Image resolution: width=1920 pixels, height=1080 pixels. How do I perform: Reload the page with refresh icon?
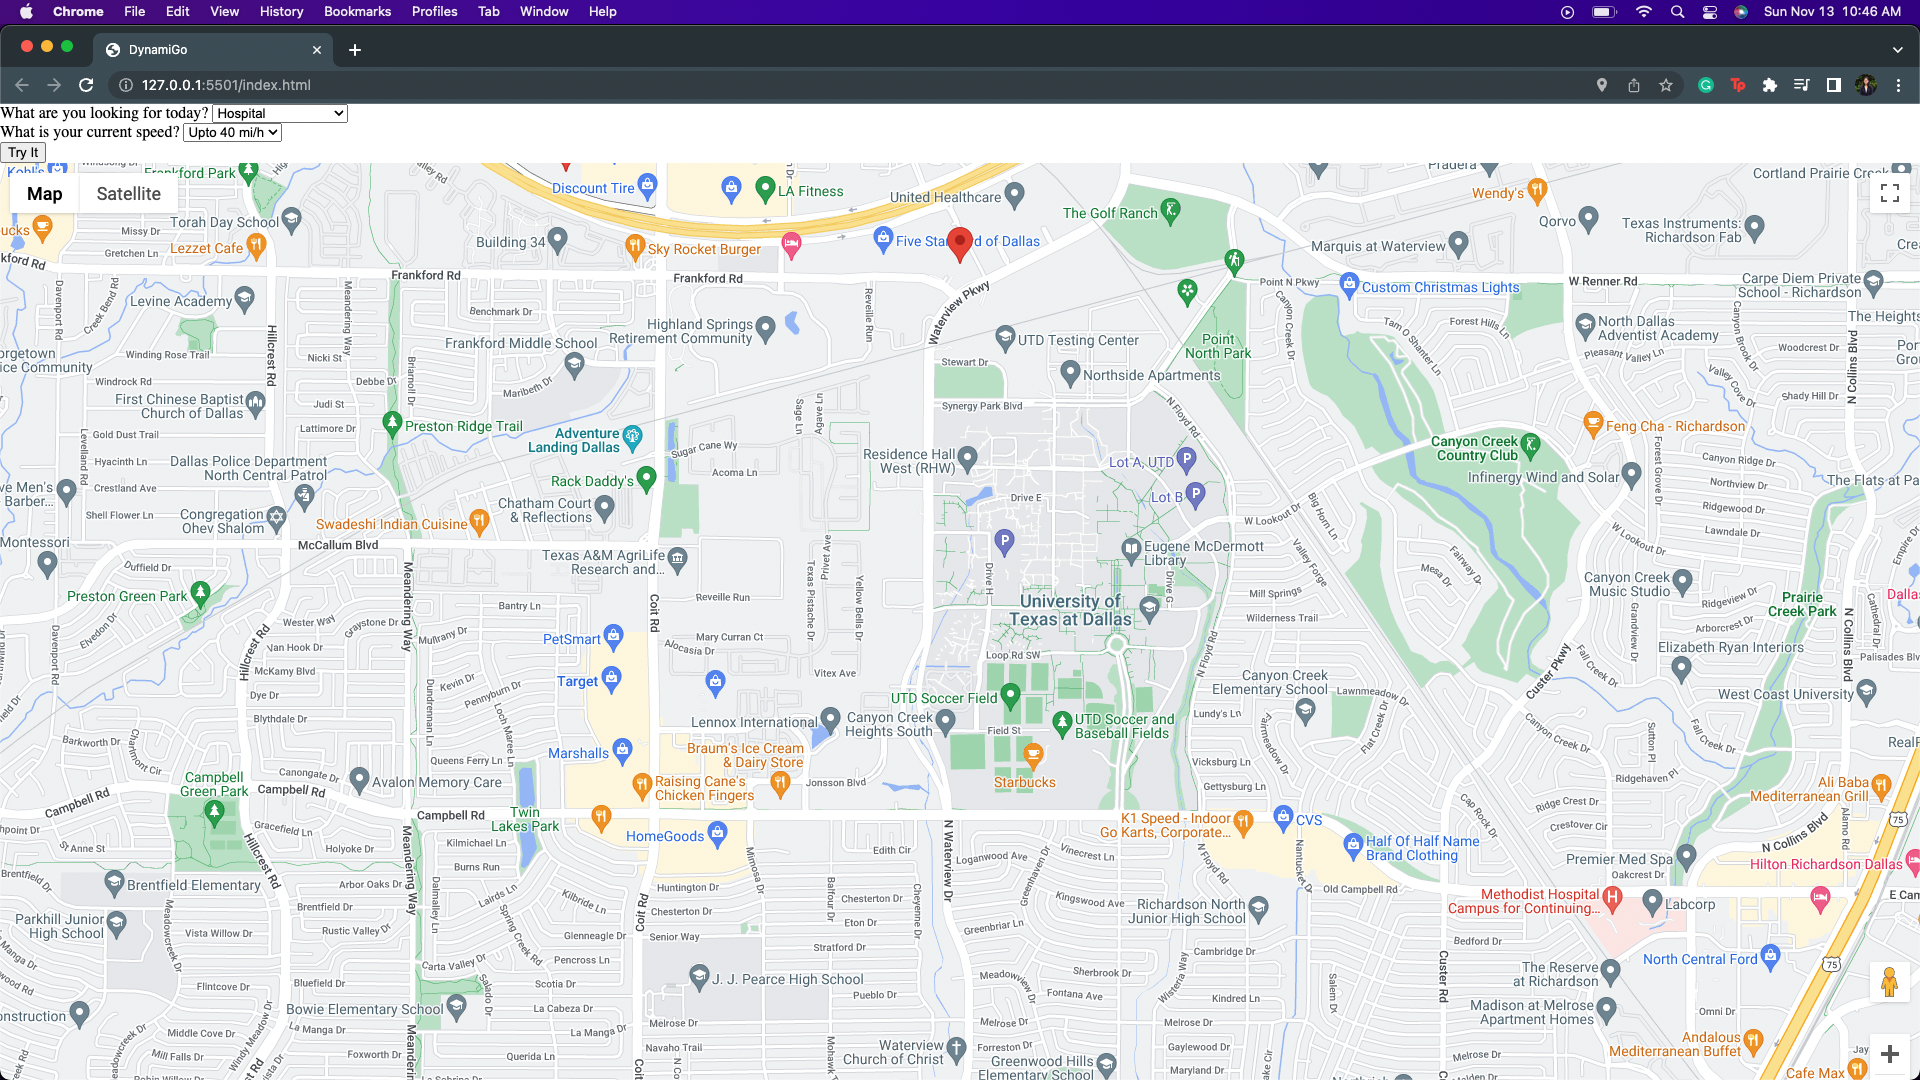86,85
